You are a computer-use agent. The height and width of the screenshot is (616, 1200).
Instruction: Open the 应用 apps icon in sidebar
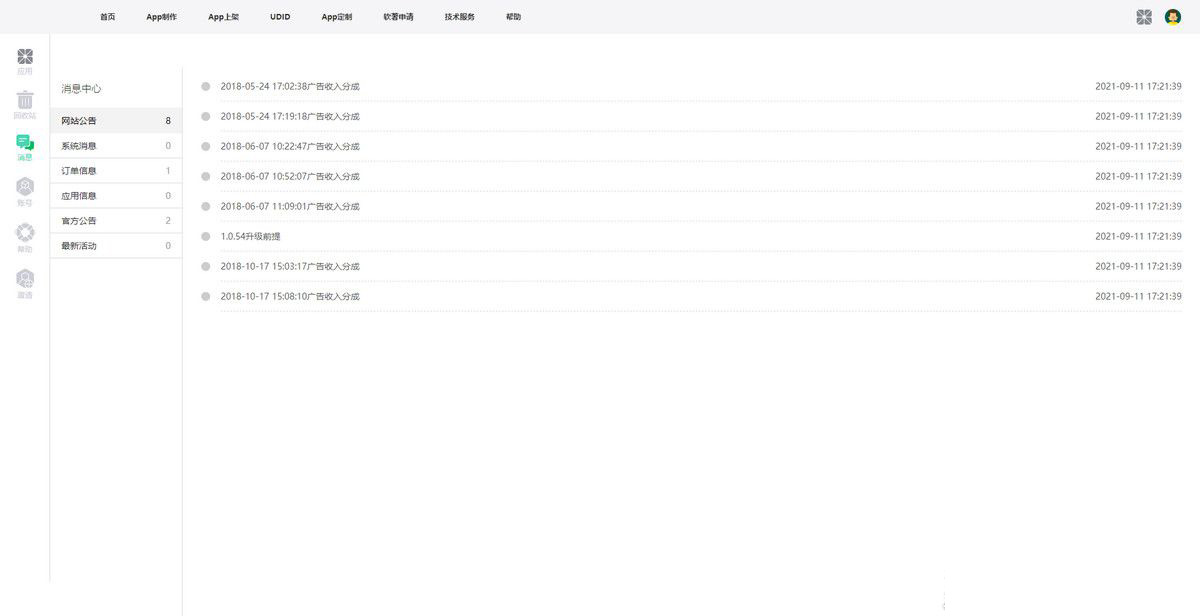(x=25, y=58)
